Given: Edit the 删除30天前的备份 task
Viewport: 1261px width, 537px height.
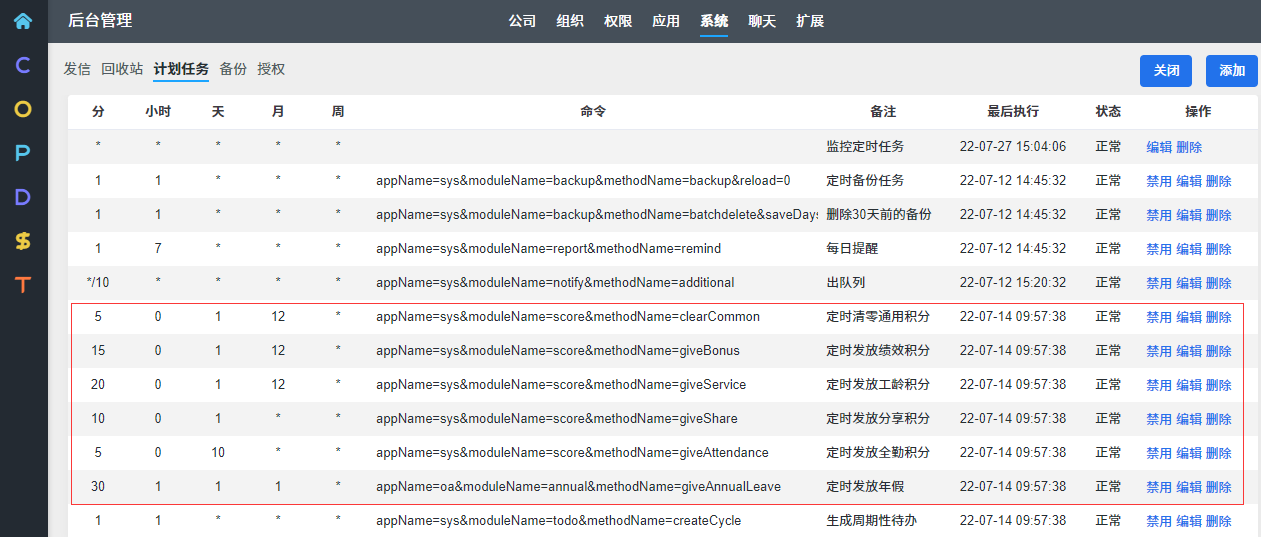Looking at the screenshot, I should (x=1189, y=215).
